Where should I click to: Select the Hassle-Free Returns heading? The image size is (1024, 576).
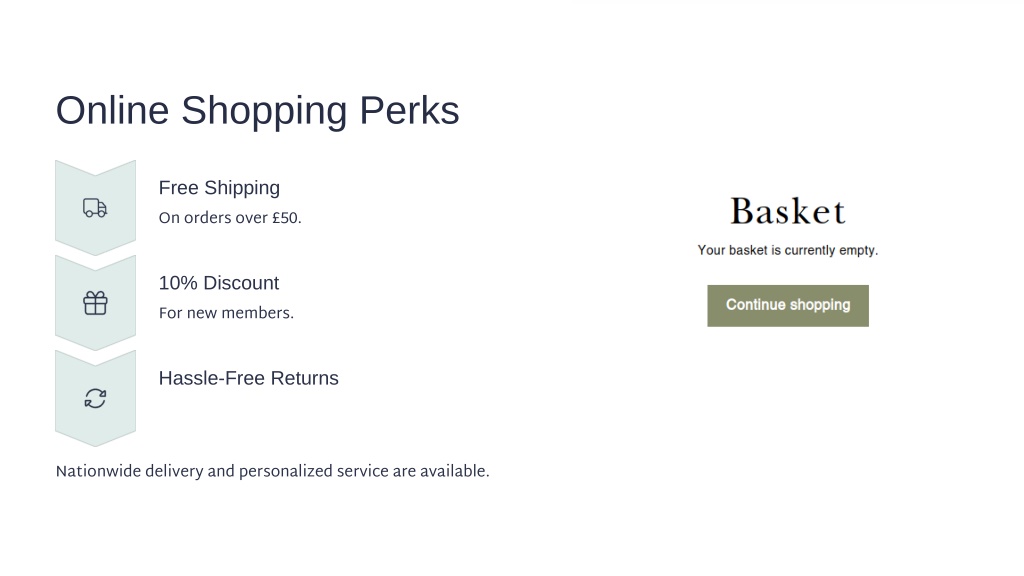[249, 378]
